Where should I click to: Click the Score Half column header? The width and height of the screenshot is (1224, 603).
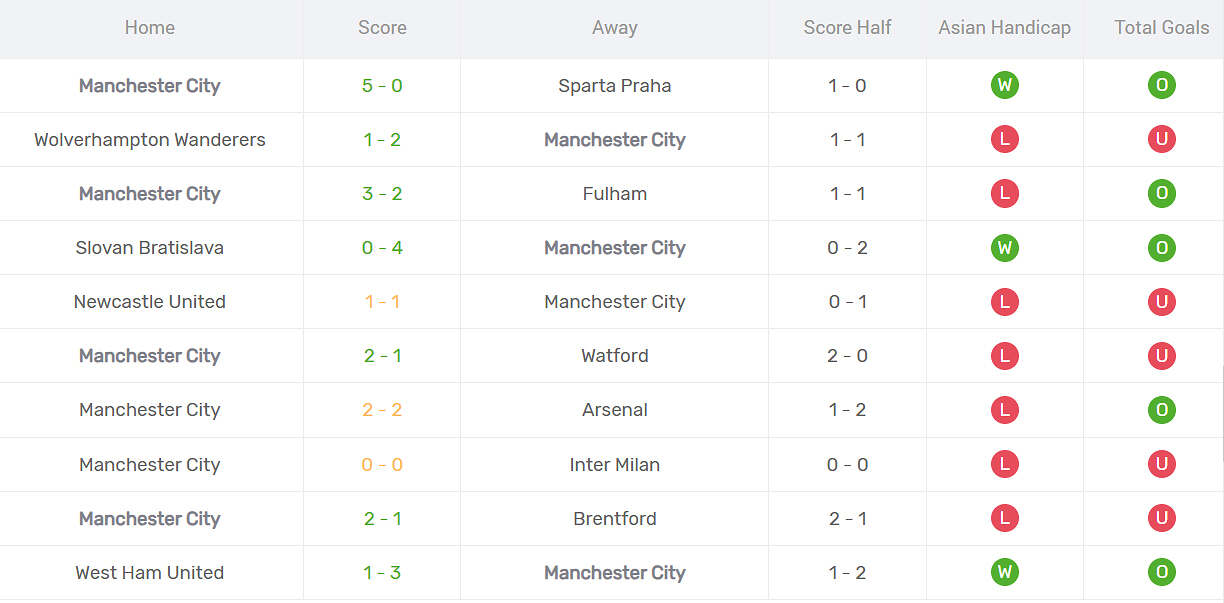pos(847,28)
